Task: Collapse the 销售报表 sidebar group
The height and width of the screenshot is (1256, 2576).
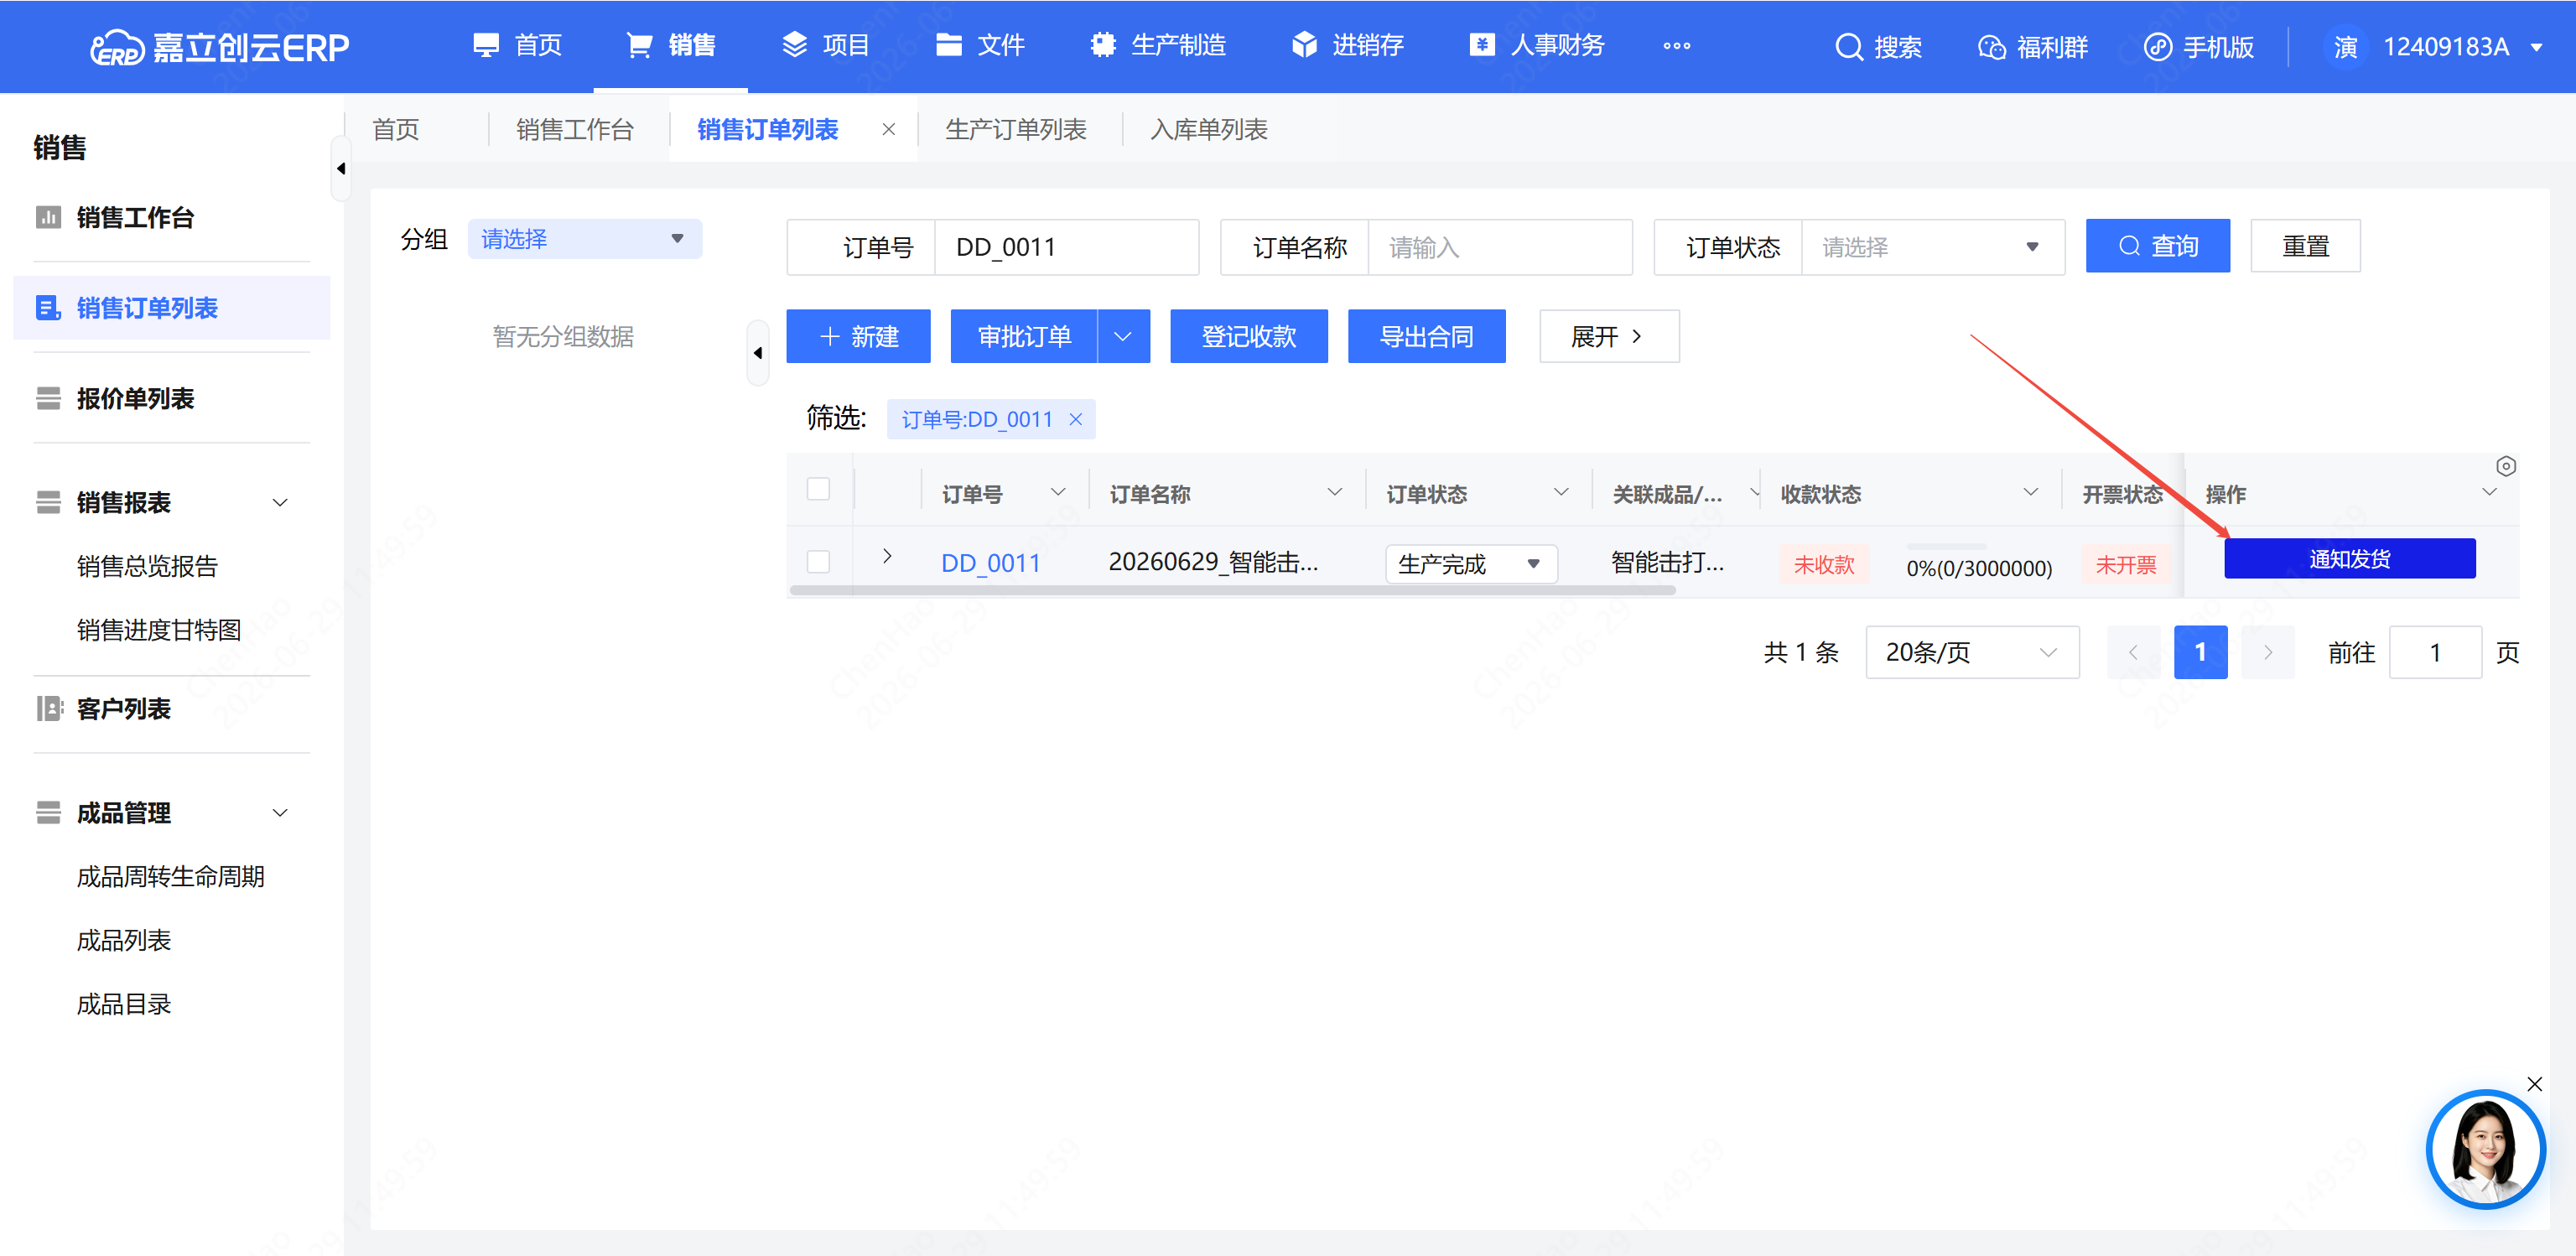Action: pyautogui.click(x=281, y=503)
